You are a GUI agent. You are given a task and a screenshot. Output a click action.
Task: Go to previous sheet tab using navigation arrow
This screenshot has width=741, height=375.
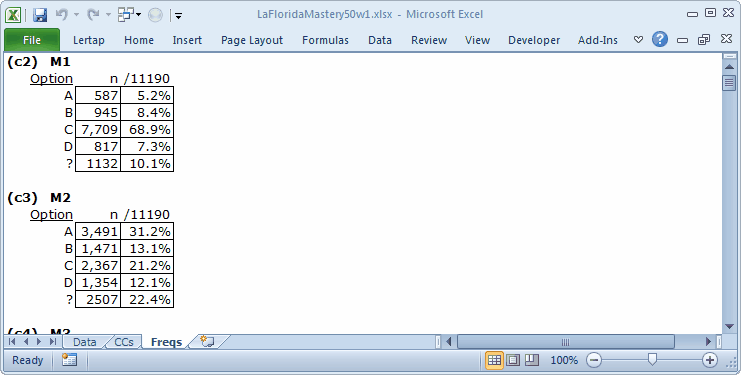tap(26, 341)
